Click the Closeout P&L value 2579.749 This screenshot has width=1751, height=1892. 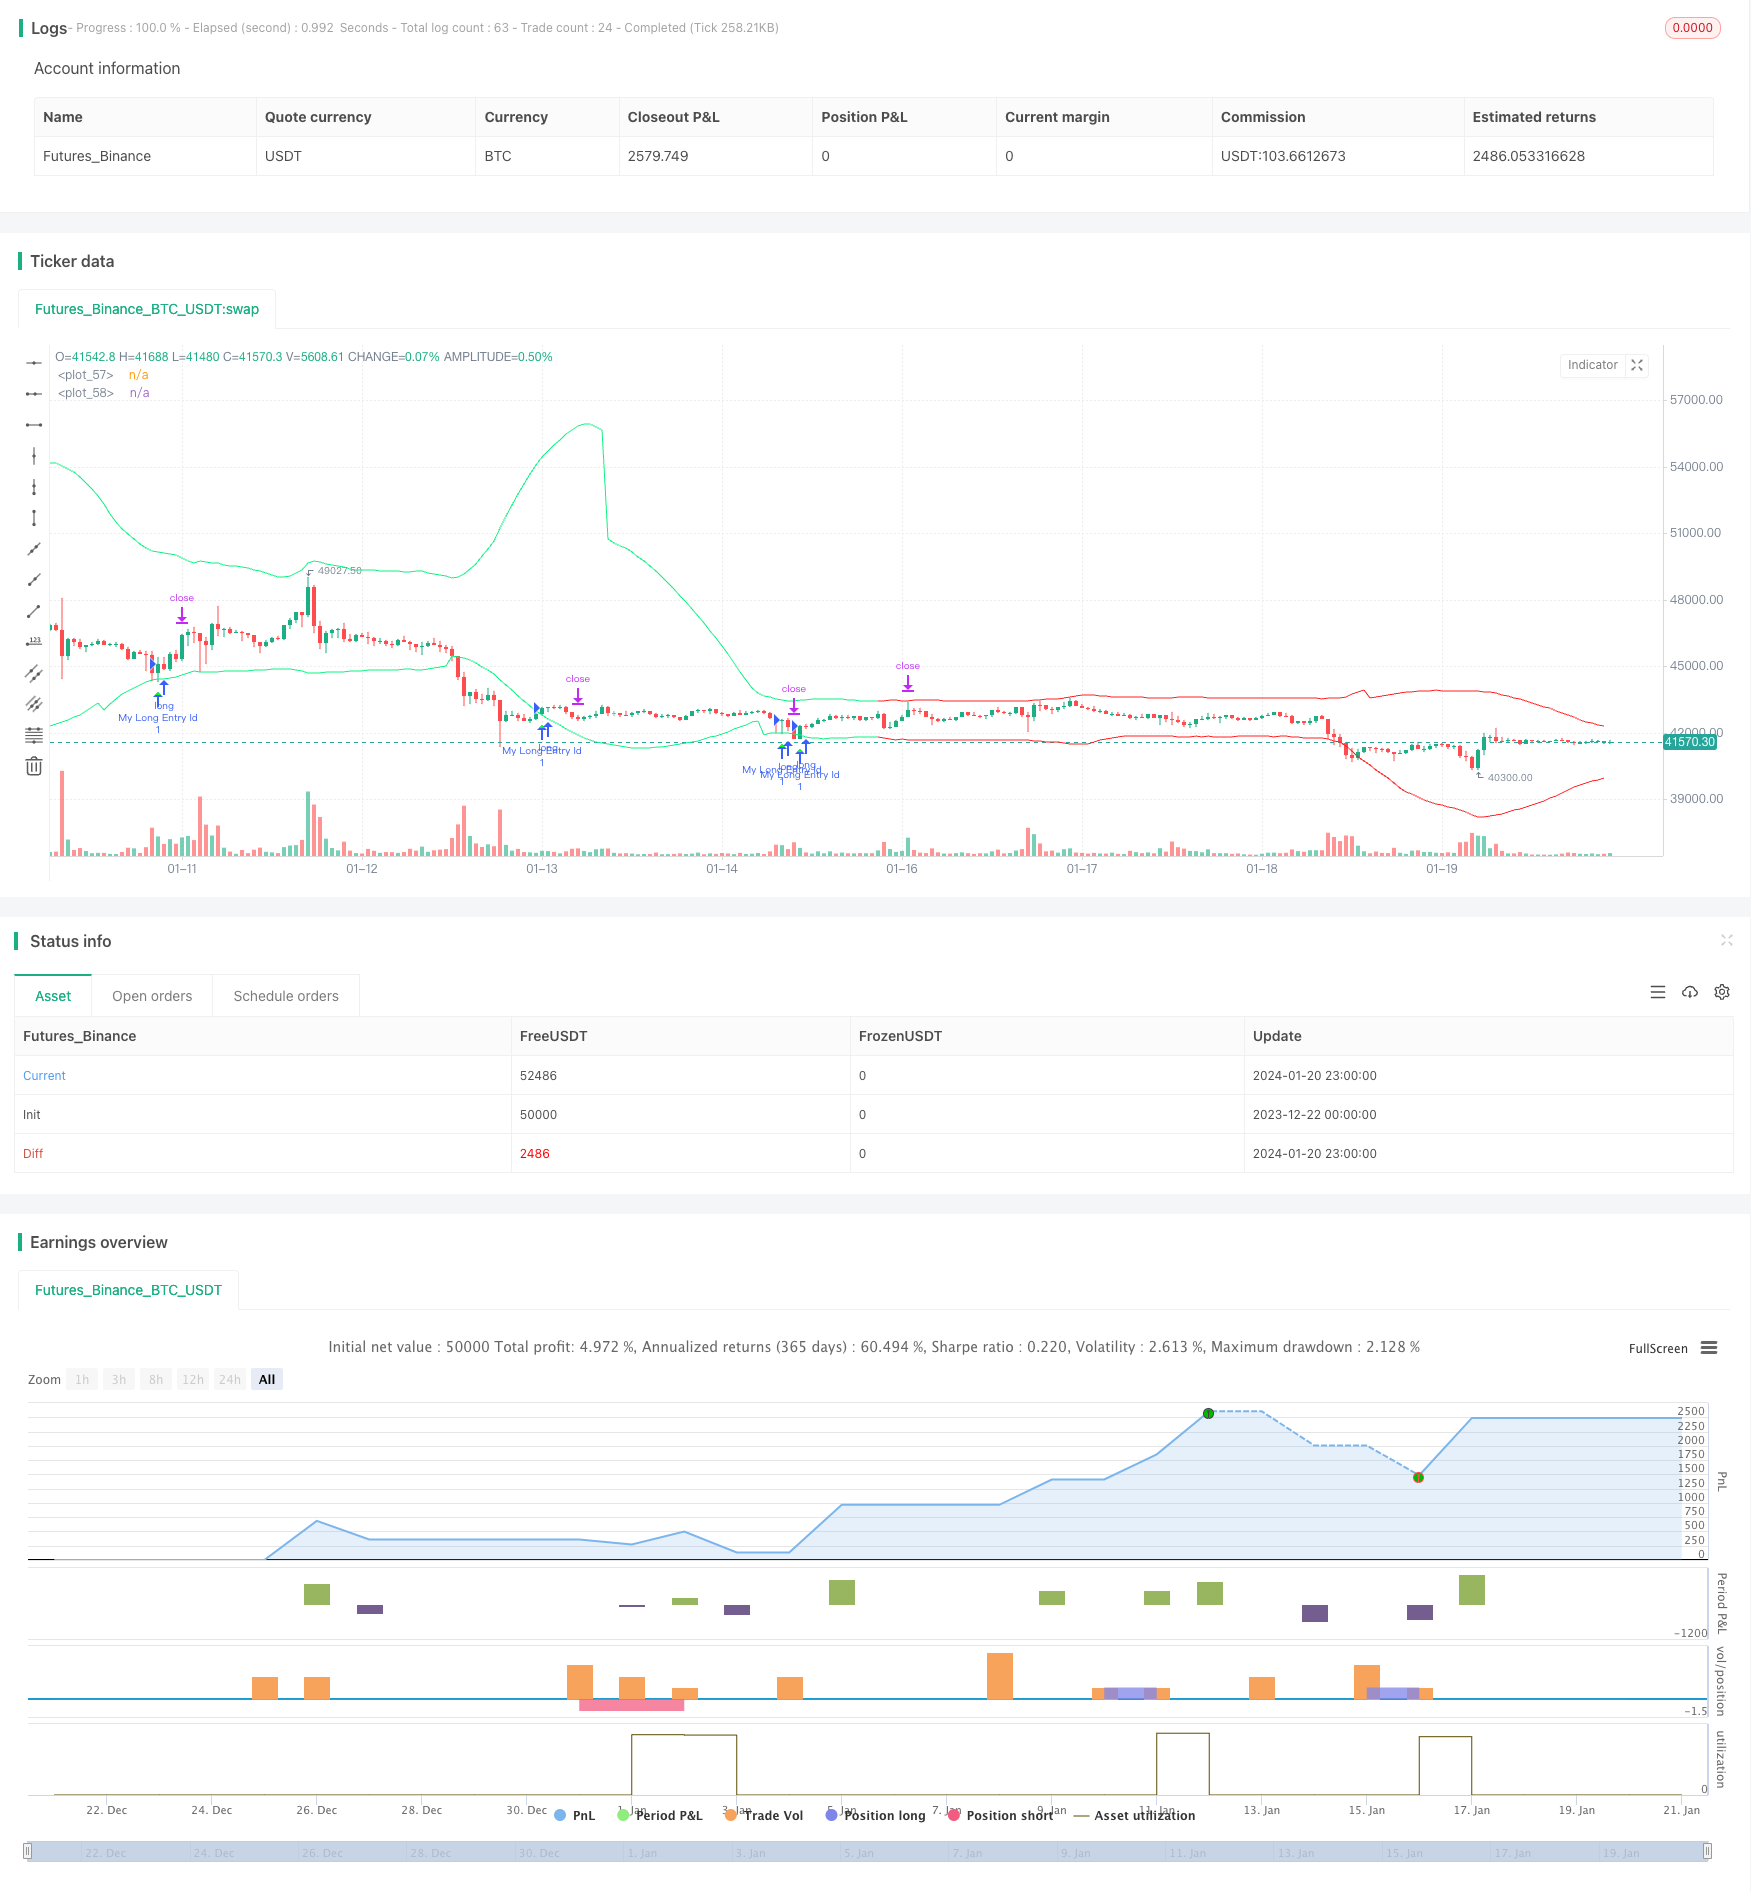(658, 156)
